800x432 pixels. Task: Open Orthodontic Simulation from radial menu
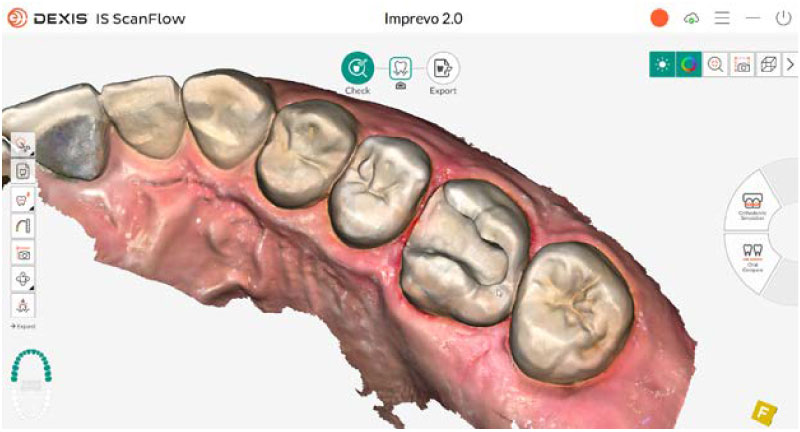752,206
